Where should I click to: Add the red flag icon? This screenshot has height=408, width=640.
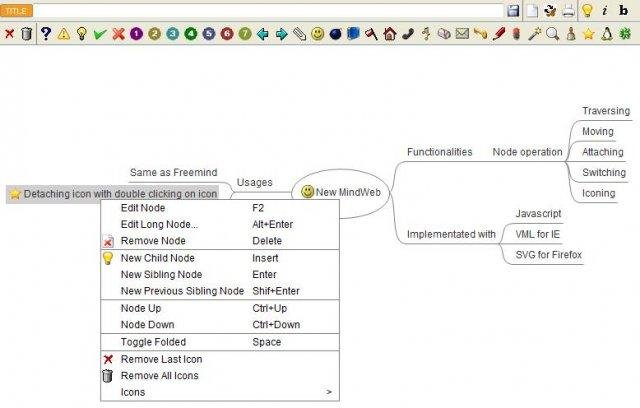tap(371, 33)
